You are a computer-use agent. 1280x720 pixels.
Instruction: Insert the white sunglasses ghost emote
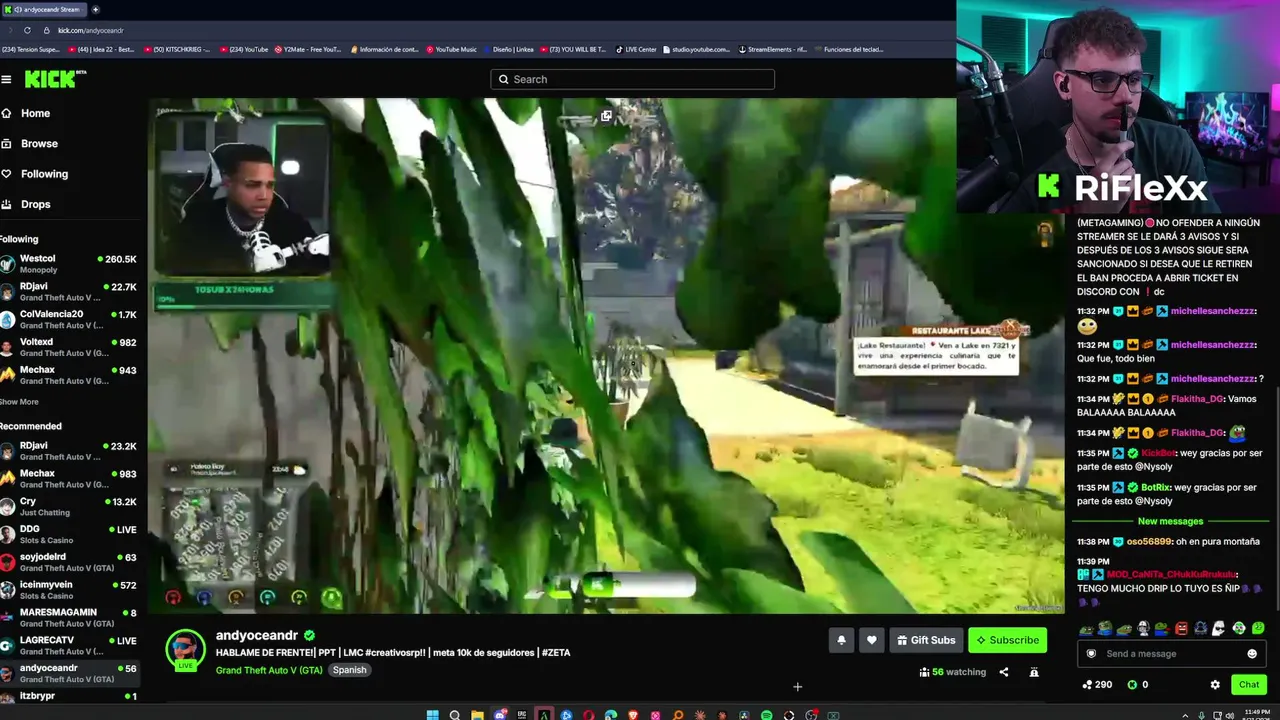pos(1219,629)
